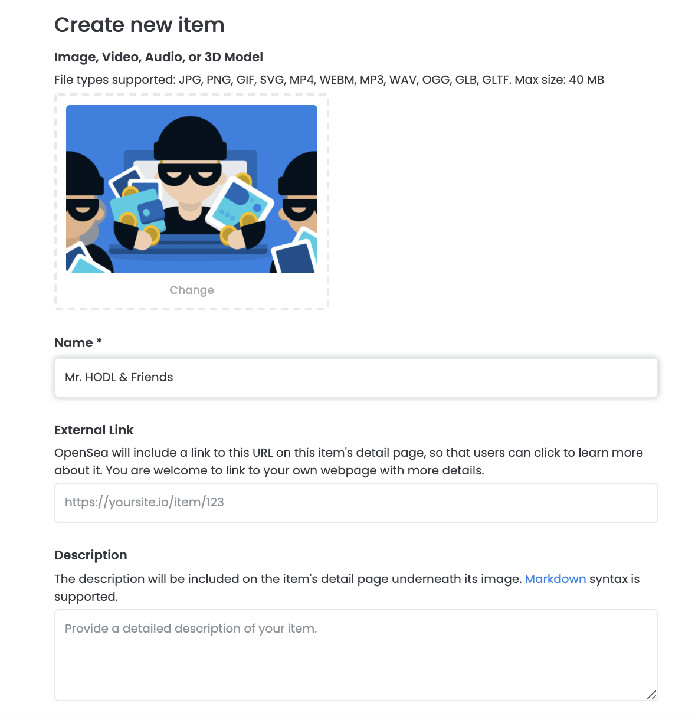
Task: Click the Description box resize handle
Action: 651,693
